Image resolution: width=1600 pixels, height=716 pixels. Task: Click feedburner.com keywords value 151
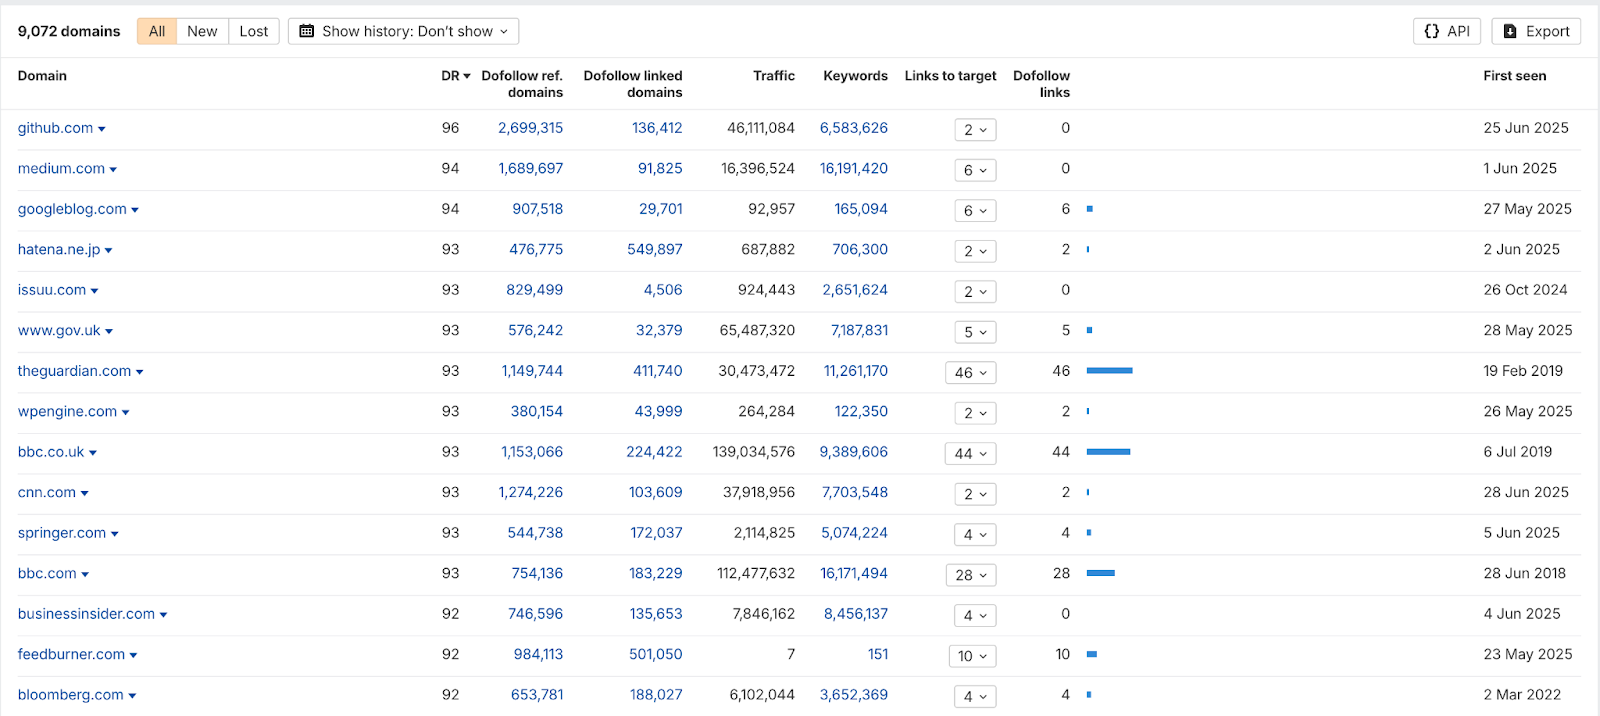[x=878, y=655]
